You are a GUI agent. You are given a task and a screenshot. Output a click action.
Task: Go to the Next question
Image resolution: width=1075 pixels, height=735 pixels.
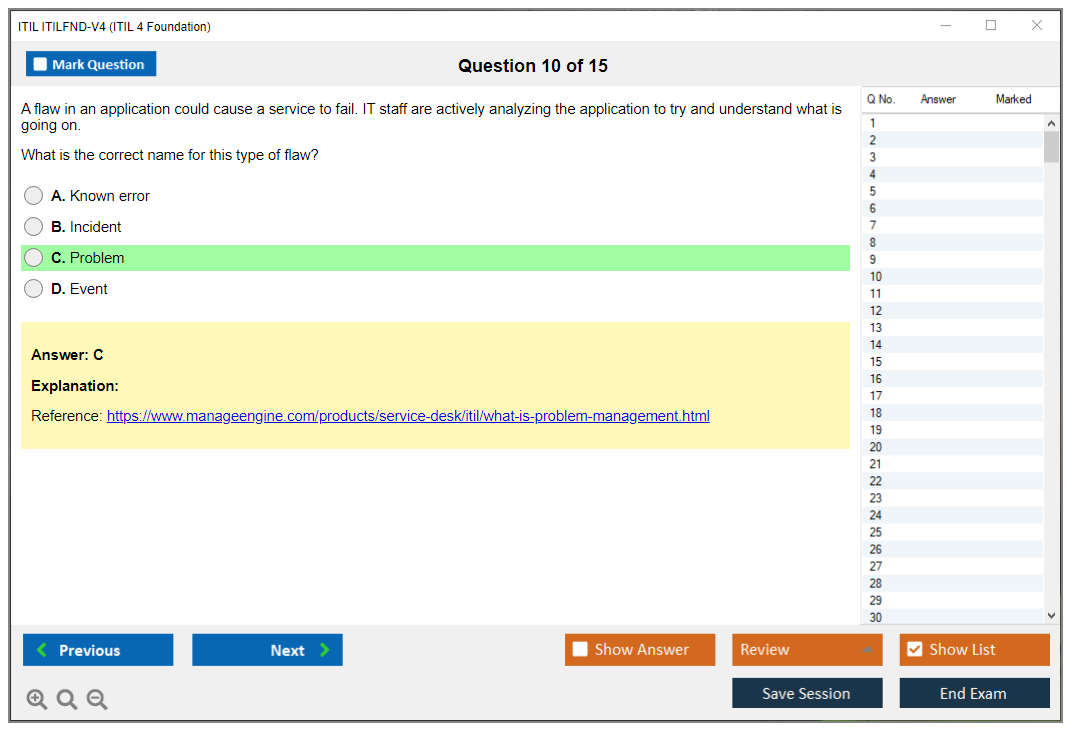(267, 650)
